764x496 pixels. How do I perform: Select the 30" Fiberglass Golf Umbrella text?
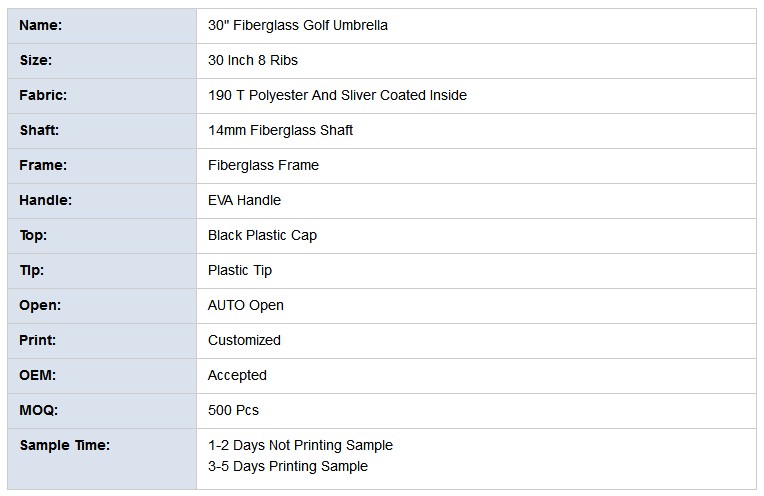298,25
